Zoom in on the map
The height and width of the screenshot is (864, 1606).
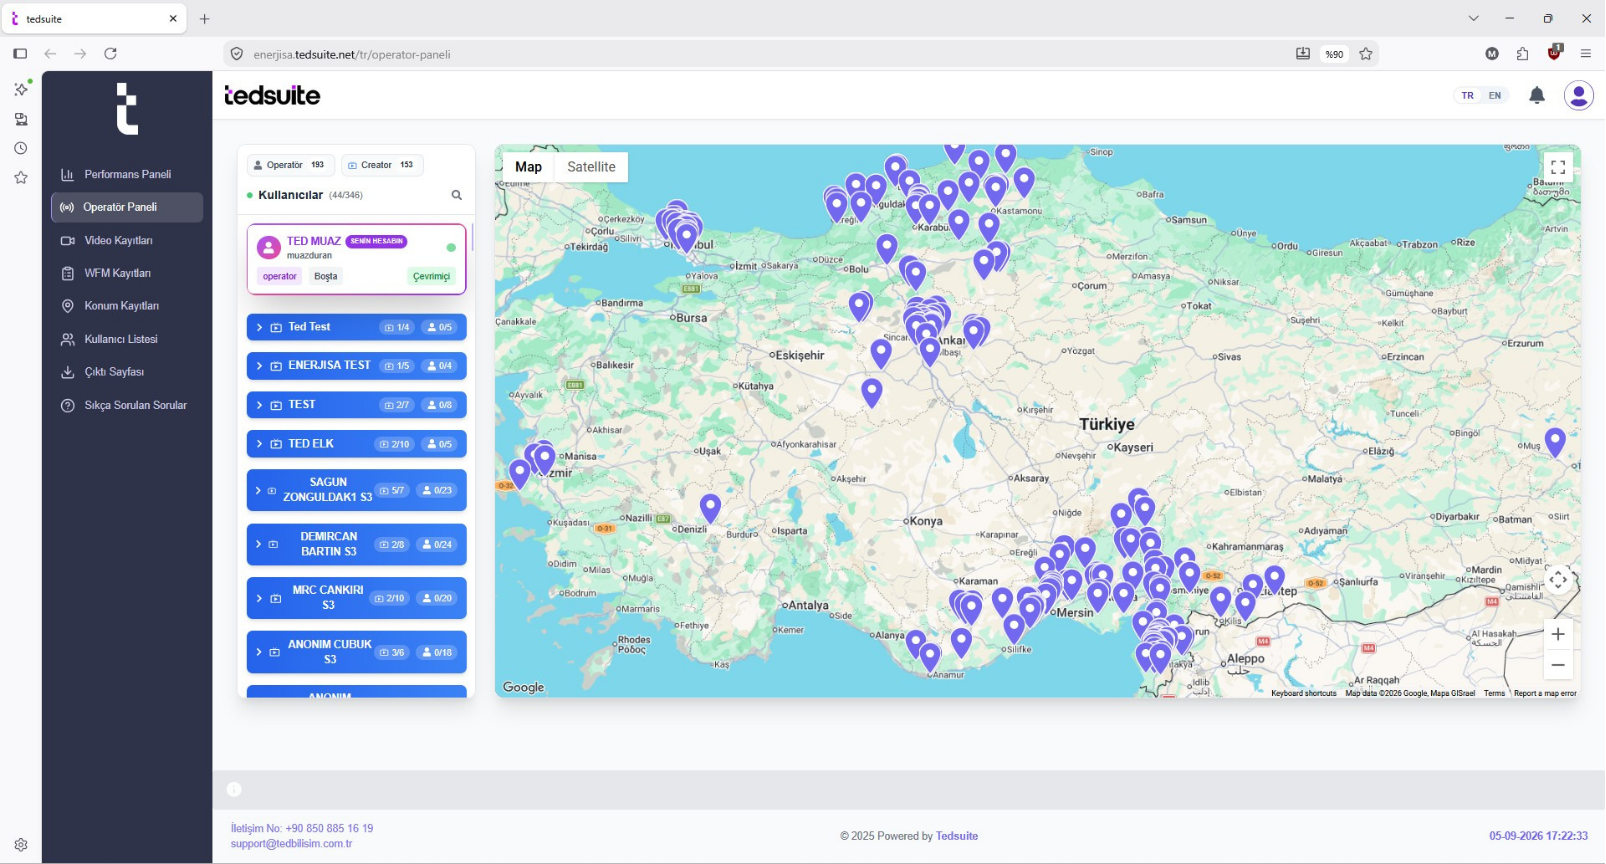(1558, 634)
